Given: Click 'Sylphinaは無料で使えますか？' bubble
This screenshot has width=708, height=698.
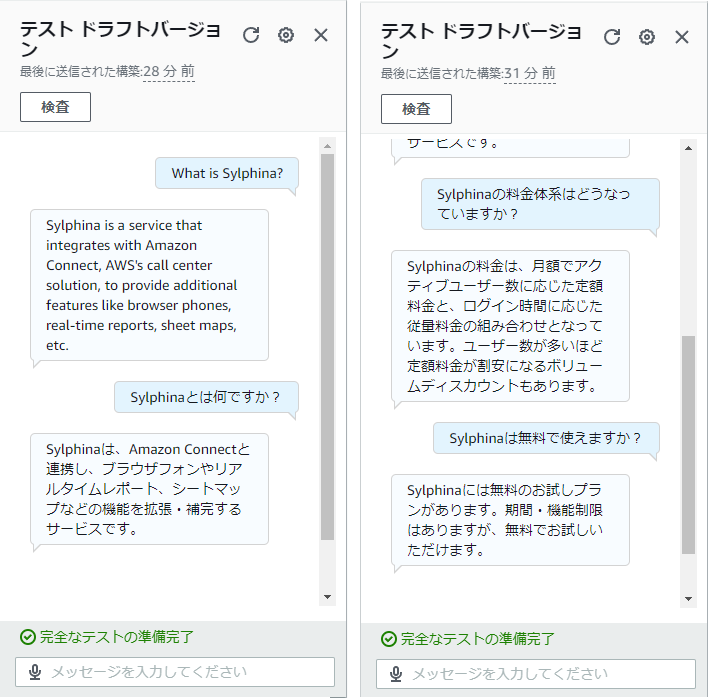Looking at the screenshot, I should (546, 438).
